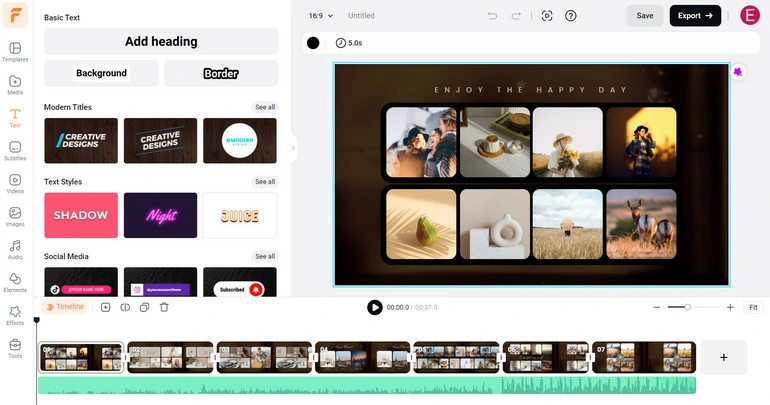Viewport: 770px width, 405px height.
Task: Click the redo arrow
Action: point(516,16)
